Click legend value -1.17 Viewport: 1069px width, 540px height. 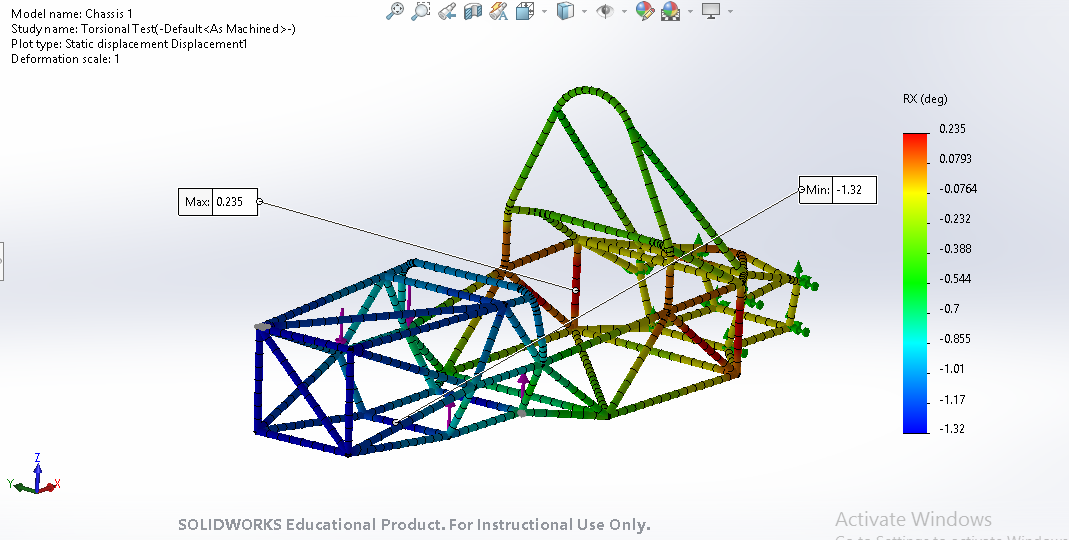pos(952,400)
